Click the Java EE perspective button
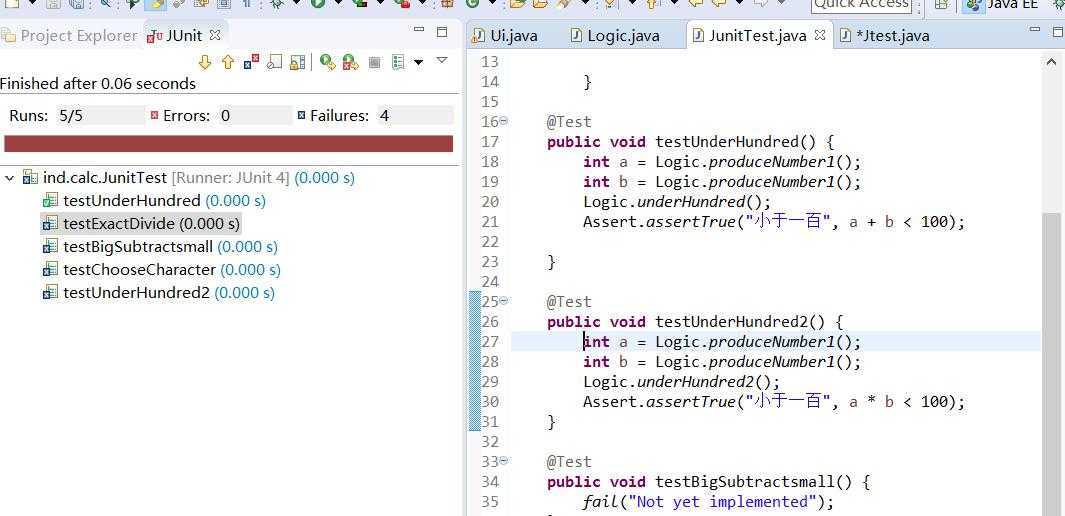The height and width of the screenshot is (516, 1065). point(1003,5)
